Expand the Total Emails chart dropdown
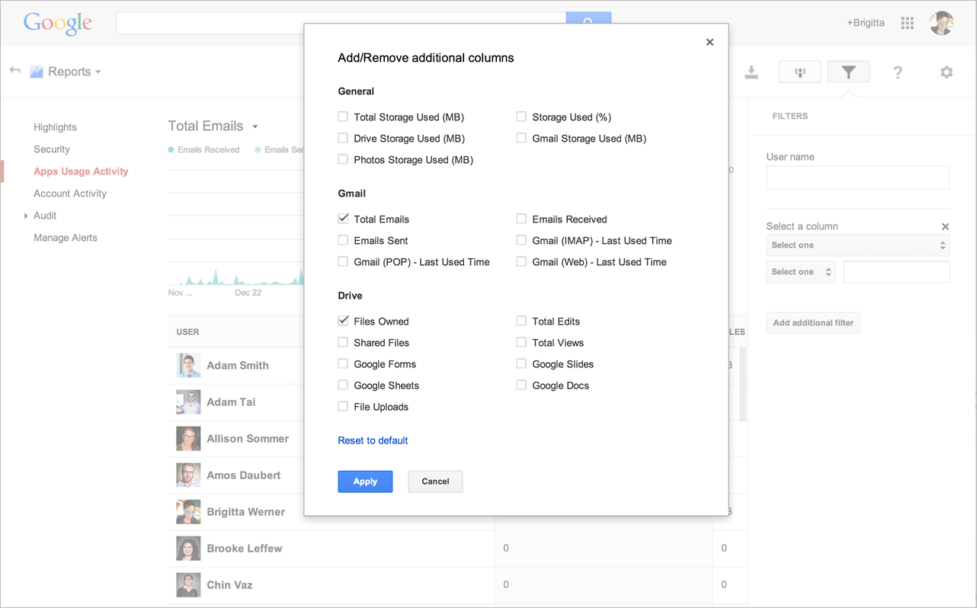The height and width of the screenshot is (608, 977). tap(255, 127)
